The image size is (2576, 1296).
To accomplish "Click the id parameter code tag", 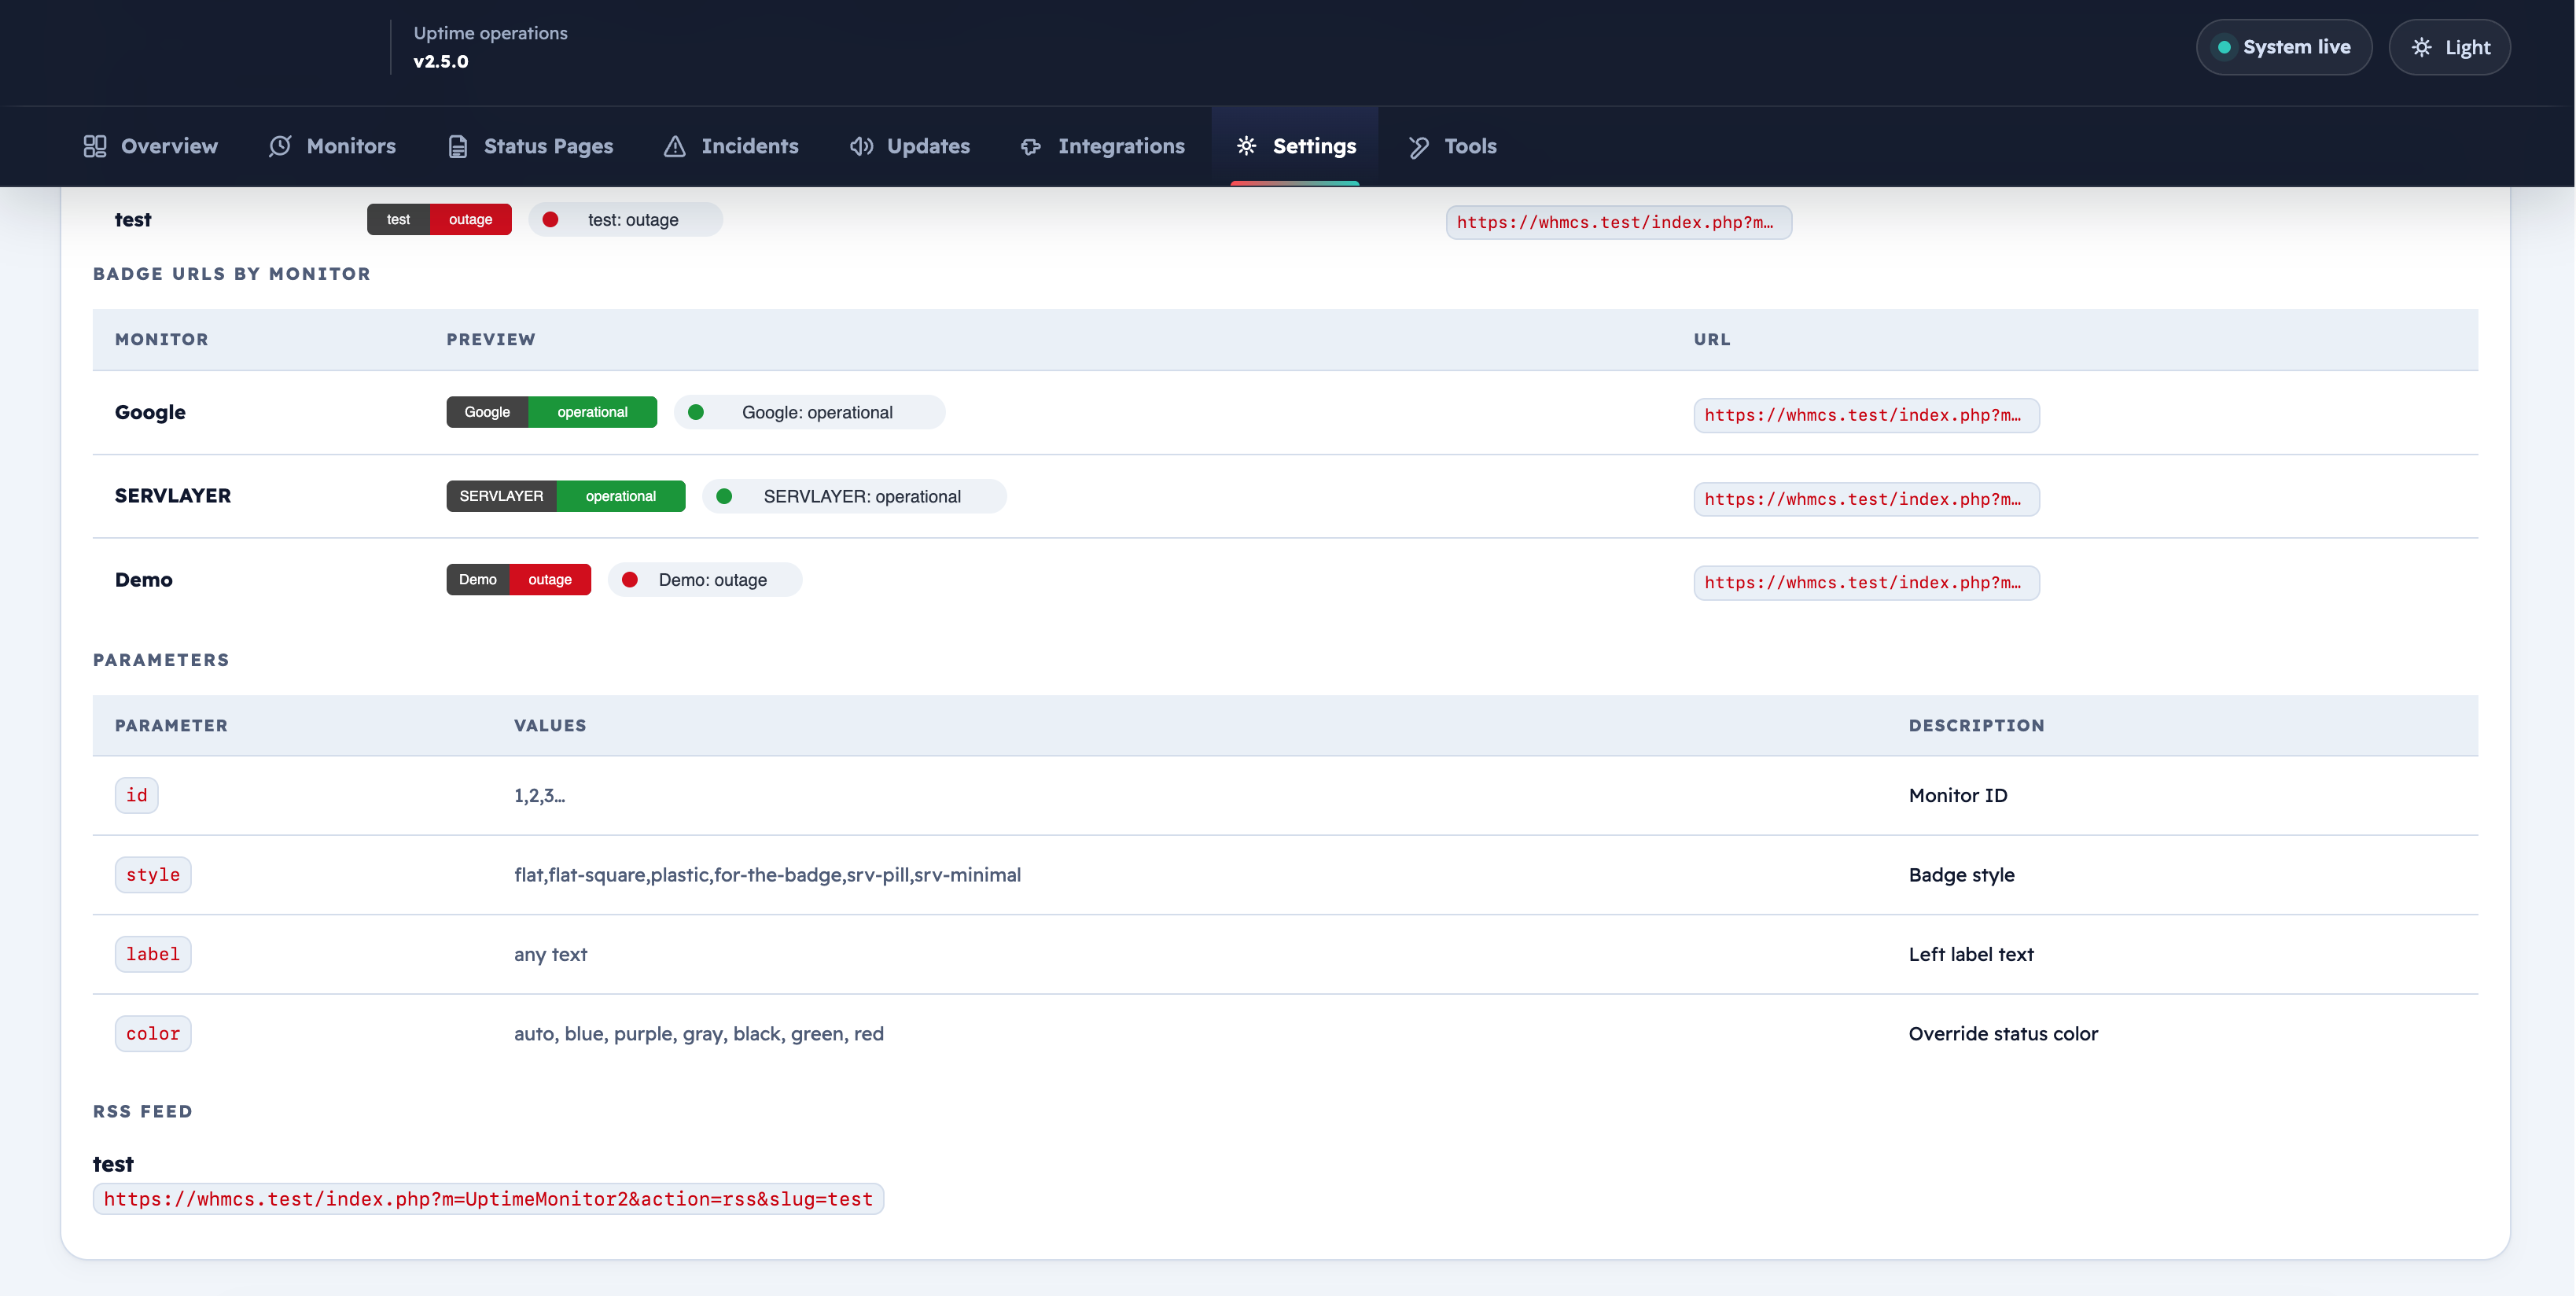I will [137, 795].
